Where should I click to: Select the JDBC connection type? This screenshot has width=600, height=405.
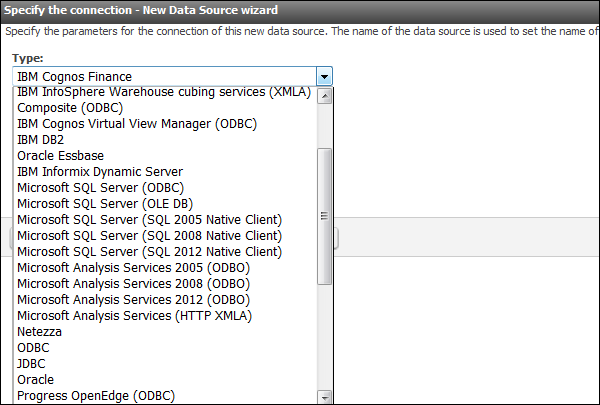click(31, 364)
